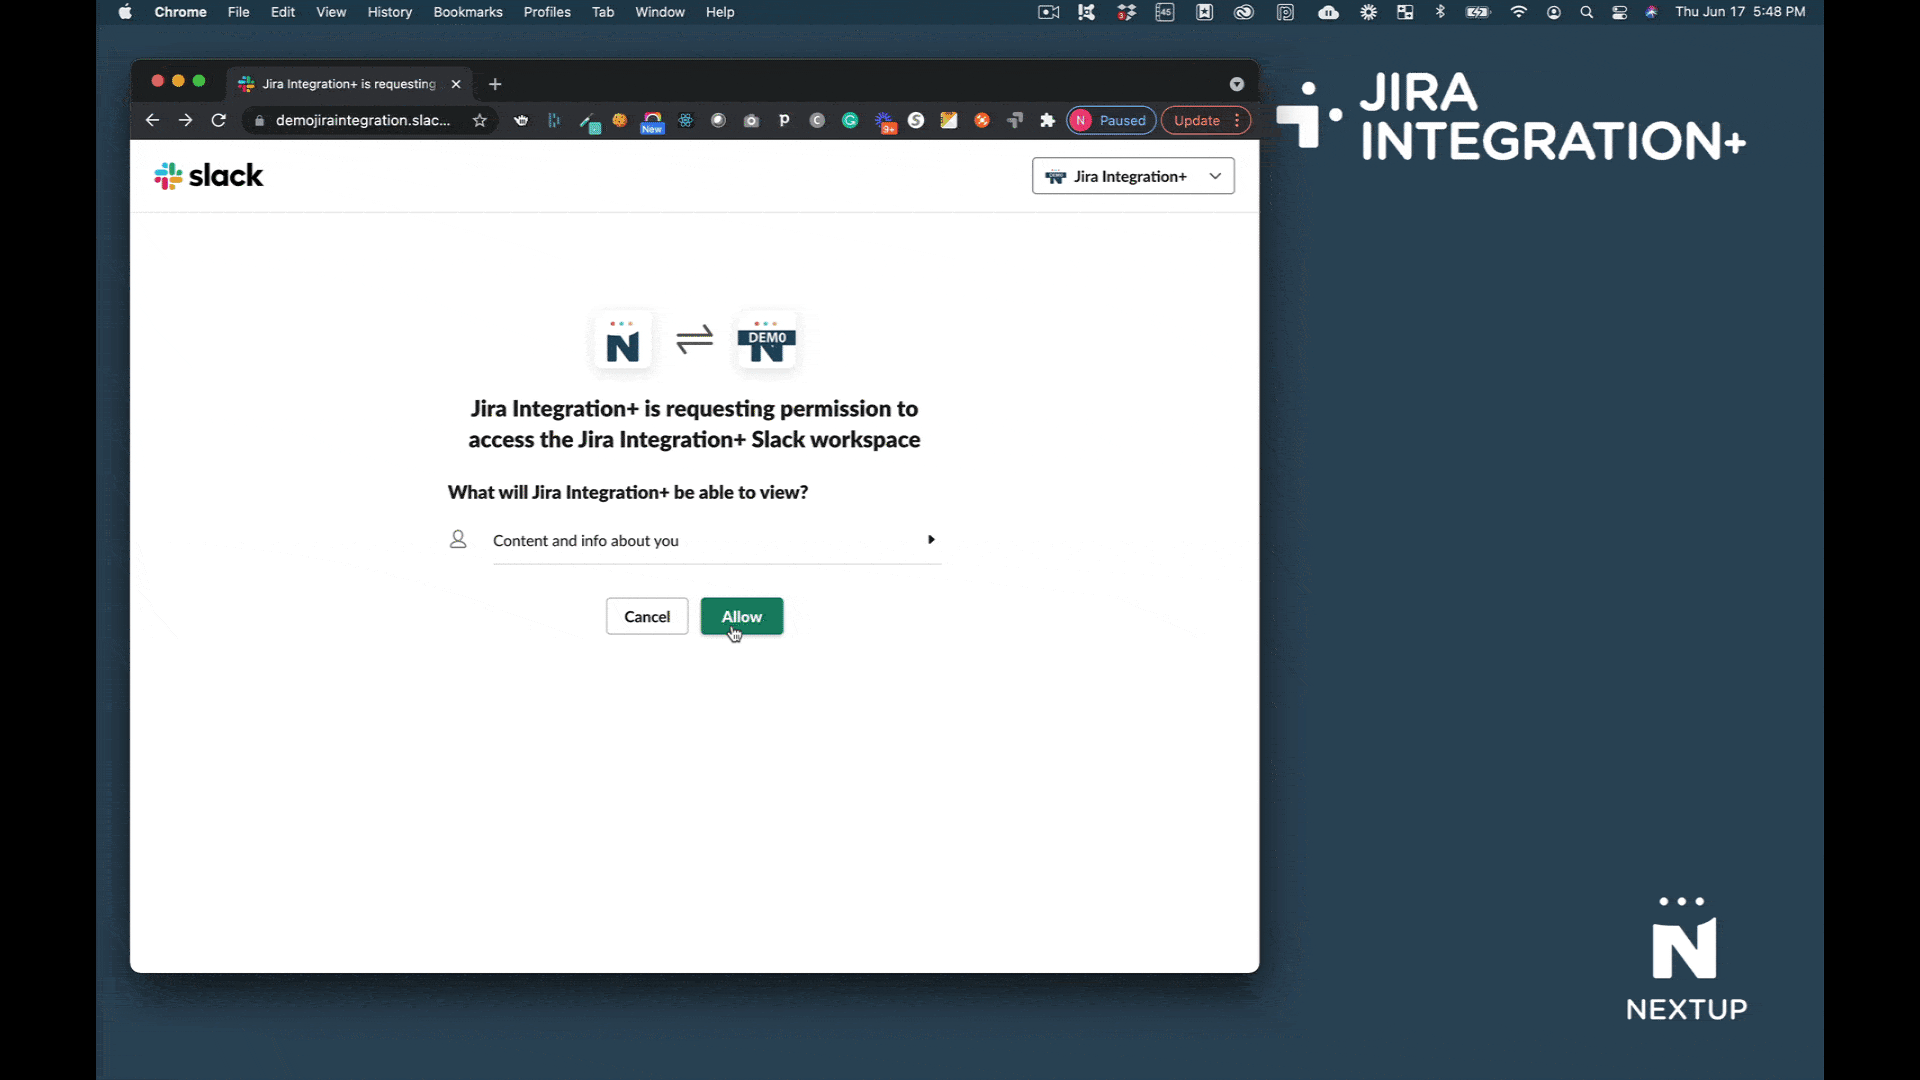The height and width of the screenshot is (1080, 1920).
Task: Open the Chrome menu in menu bar
Action: (x=180, y=12)
